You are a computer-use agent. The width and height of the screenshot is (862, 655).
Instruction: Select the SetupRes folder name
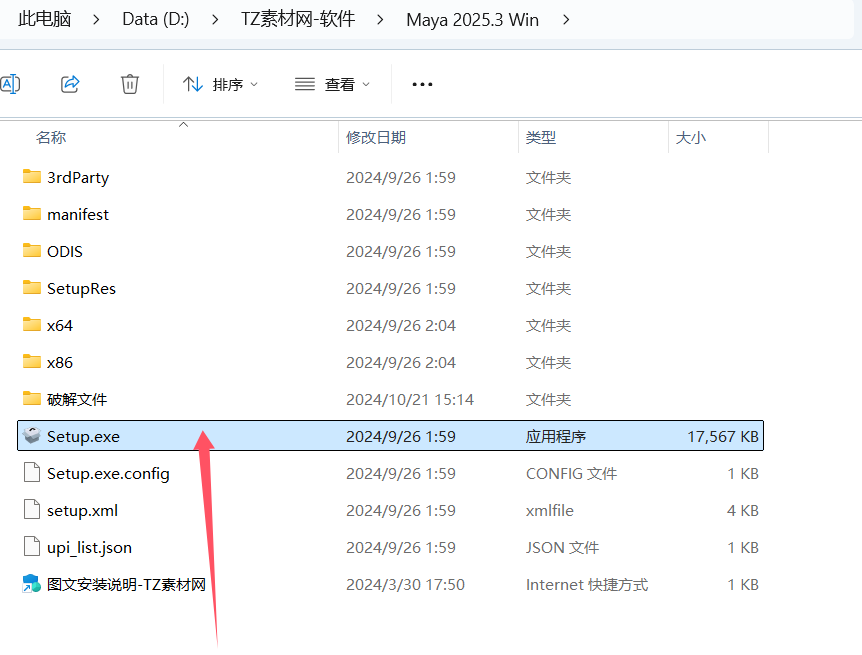pyautogui.click(x=81, y=289)
